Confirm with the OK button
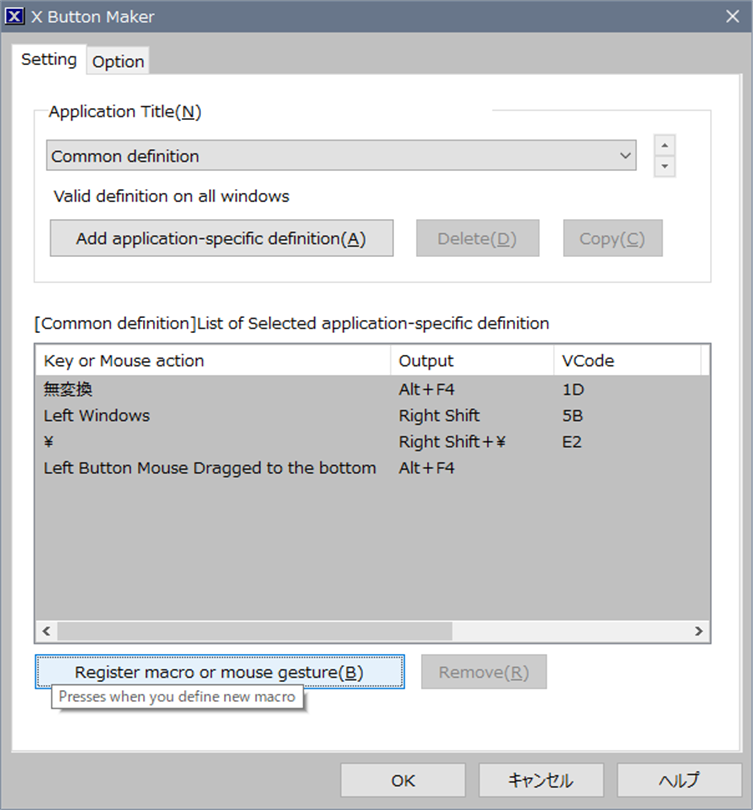The width and height of the screenshot is (753, 810). tap(403, 780)
